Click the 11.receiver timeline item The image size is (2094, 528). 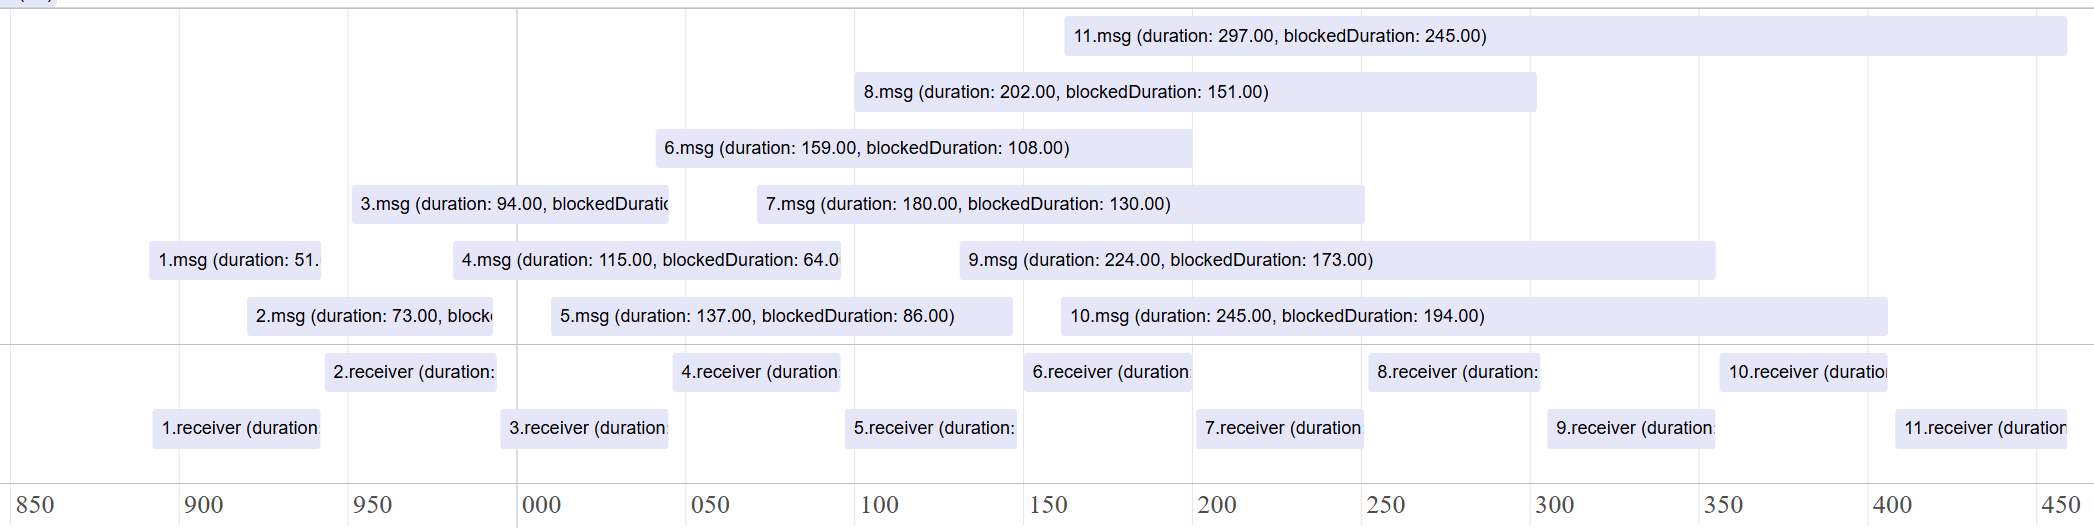point(1981,428)
